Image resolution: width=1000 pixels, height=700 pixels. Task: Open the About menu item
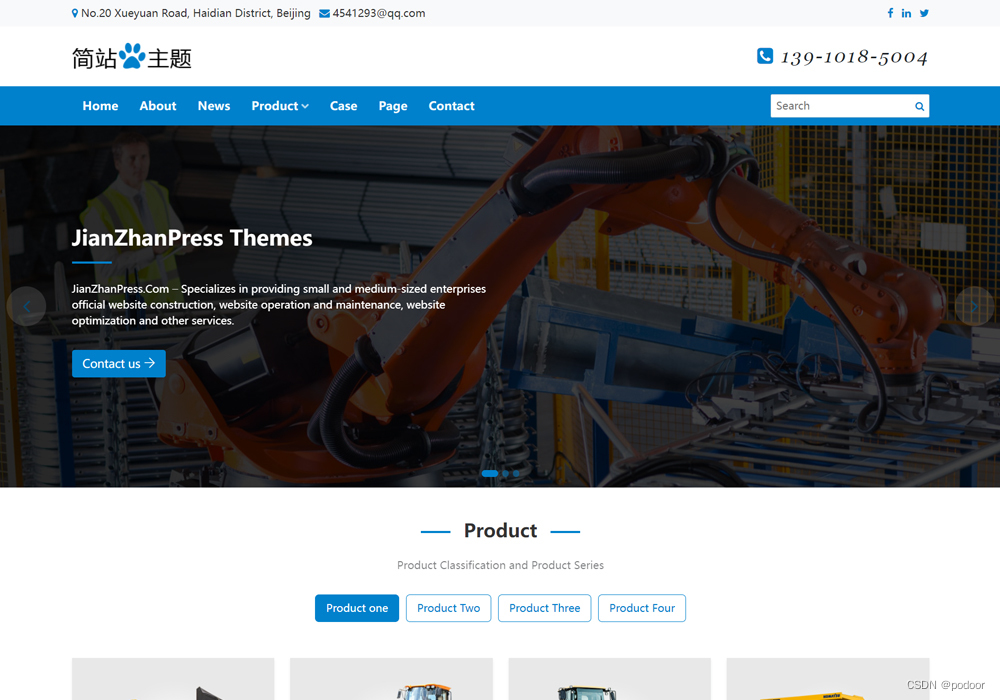tap(158, 106)
